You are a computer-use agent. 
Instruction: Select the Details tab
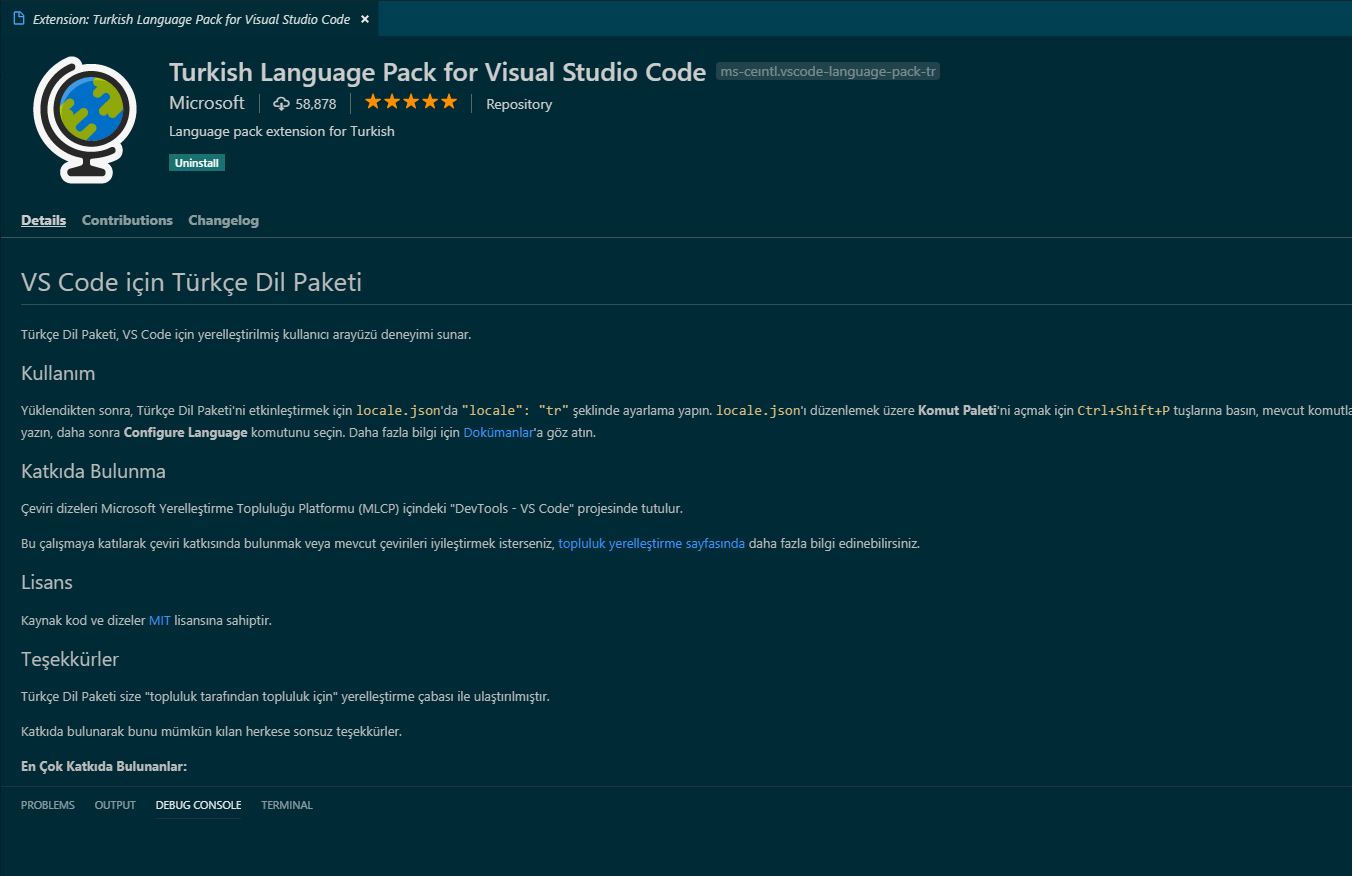43,220
